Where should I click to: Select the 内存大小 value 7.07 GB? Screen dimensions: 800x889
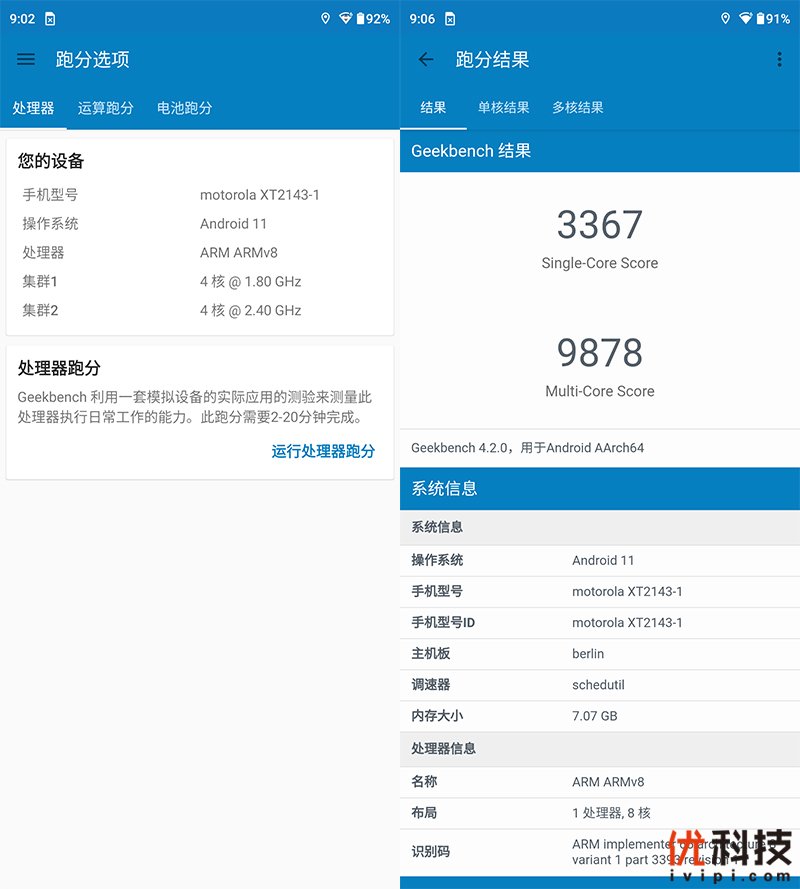(x=595, y=716)
